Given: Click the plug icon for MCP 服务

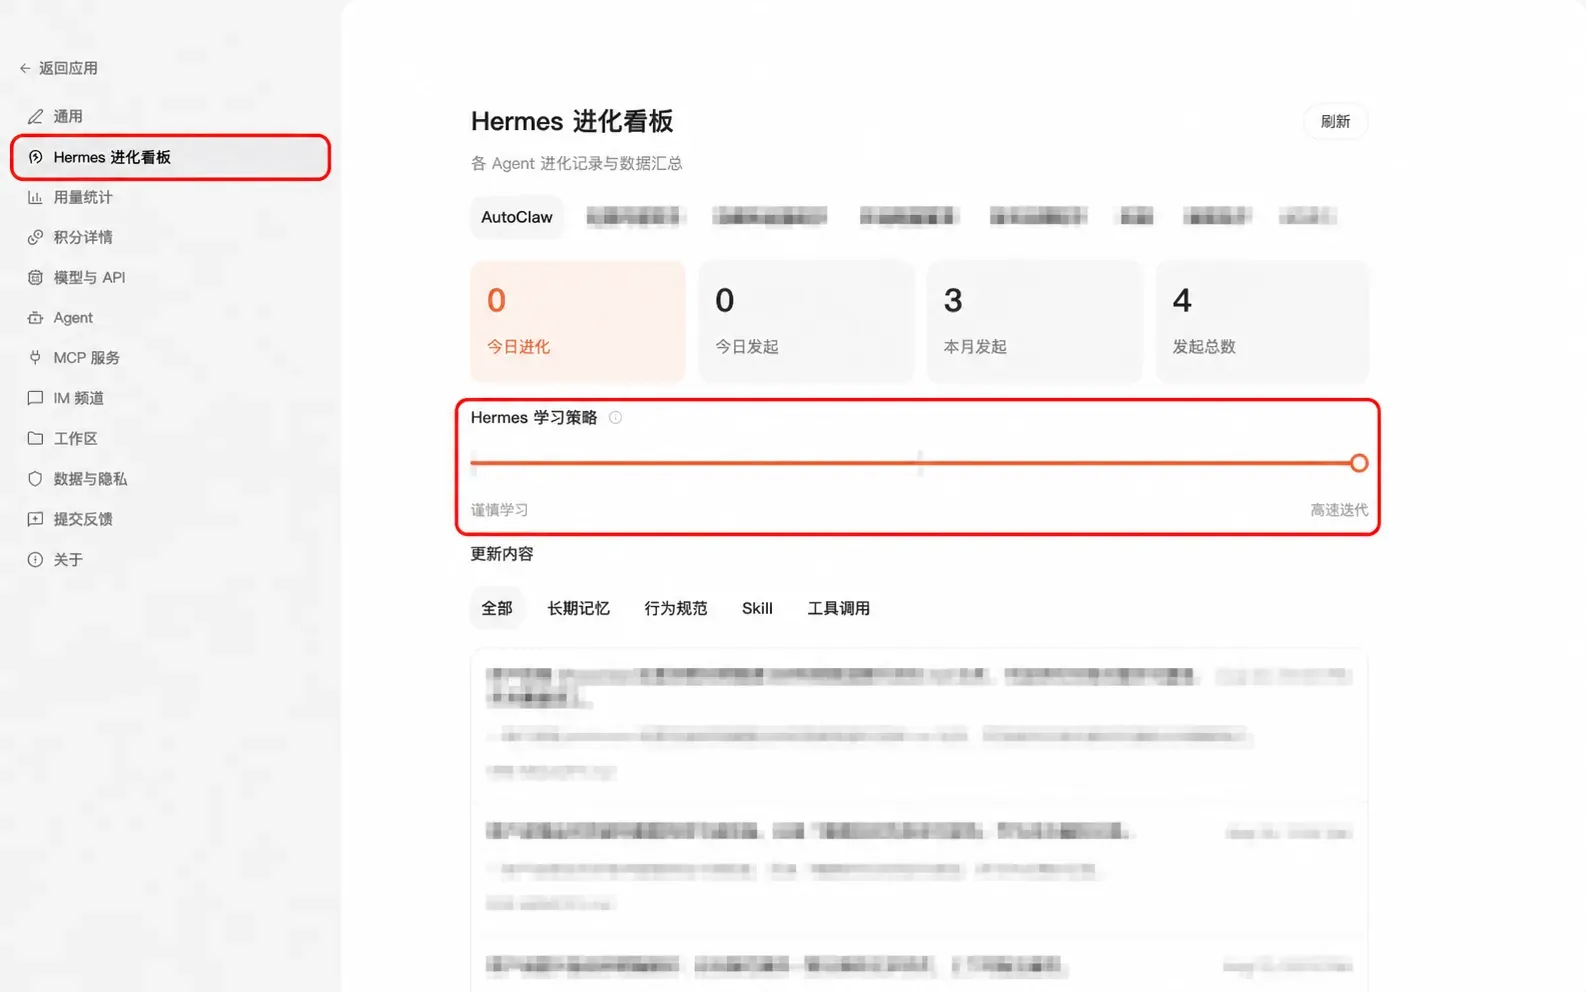Looking at the screenshot, I should pyautogui.click(x=35, y=357).
